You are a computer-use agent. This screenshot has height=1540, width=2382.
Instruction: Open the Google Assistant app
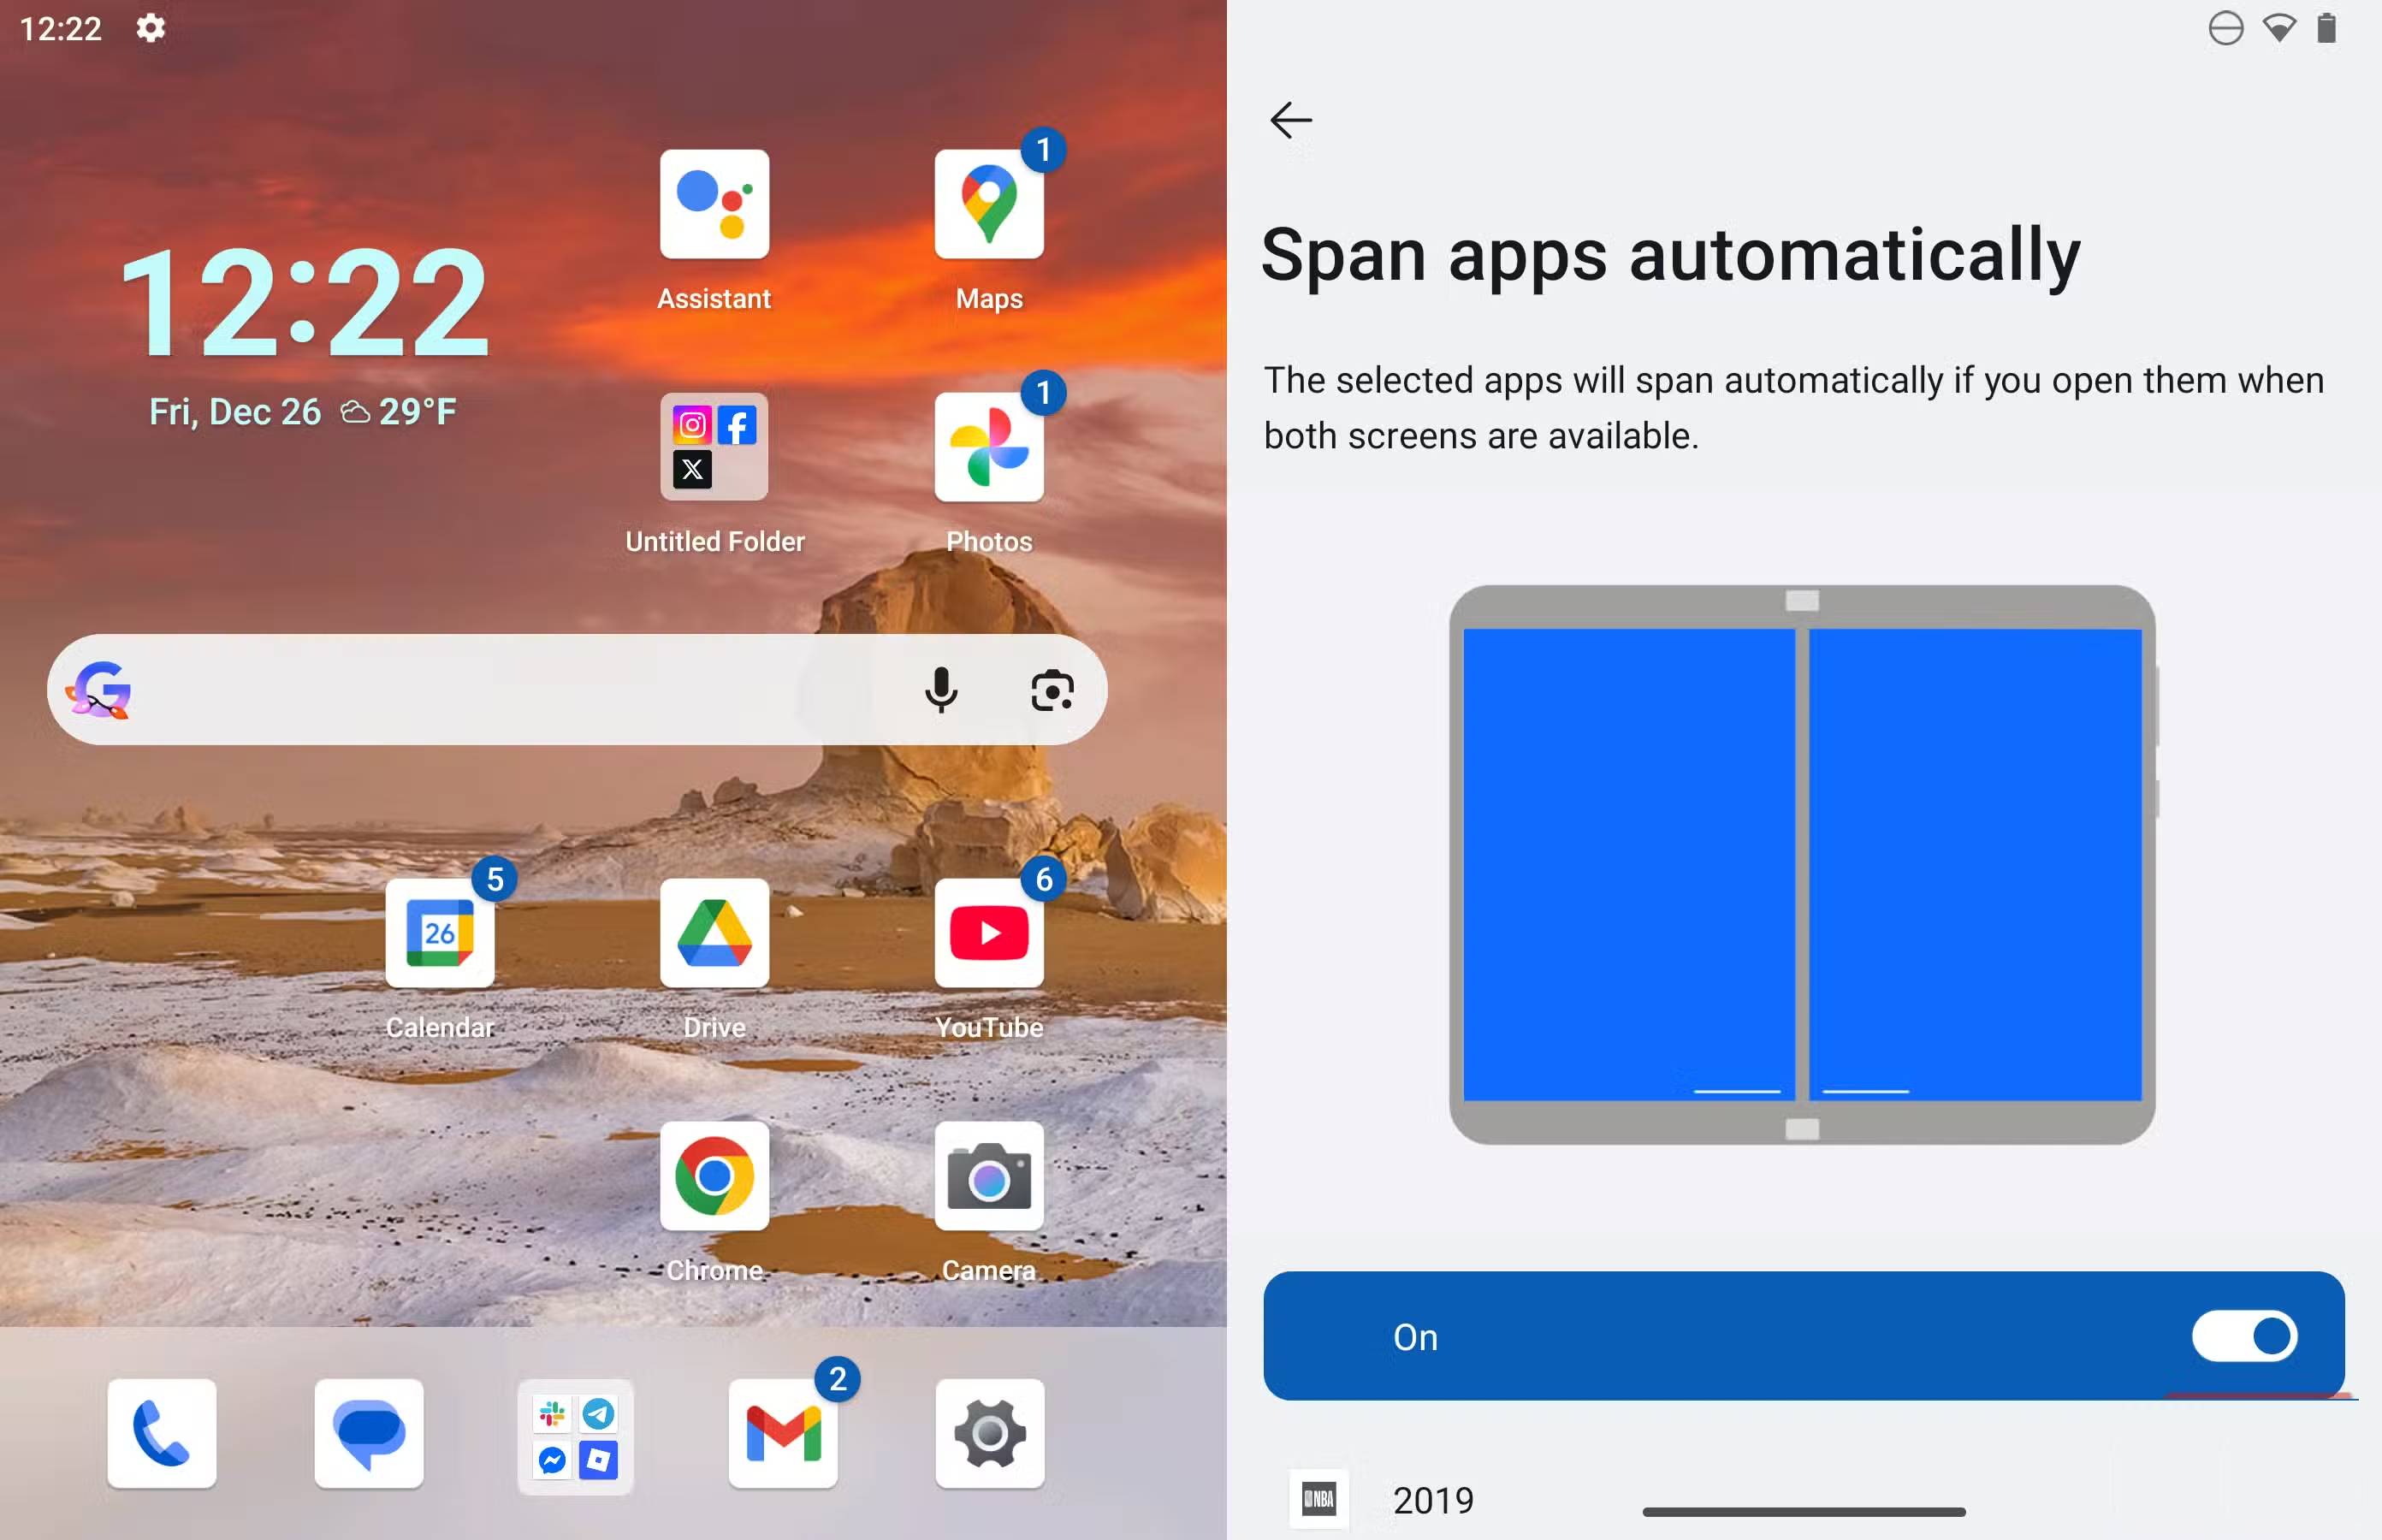pos(714,205)
